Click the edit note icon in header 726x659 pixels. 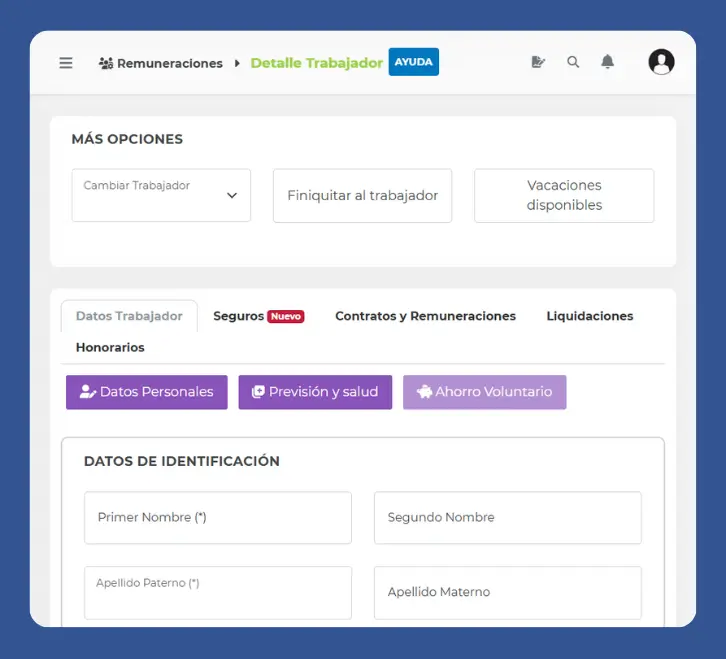pyautogui.click(x=538, y=62)
